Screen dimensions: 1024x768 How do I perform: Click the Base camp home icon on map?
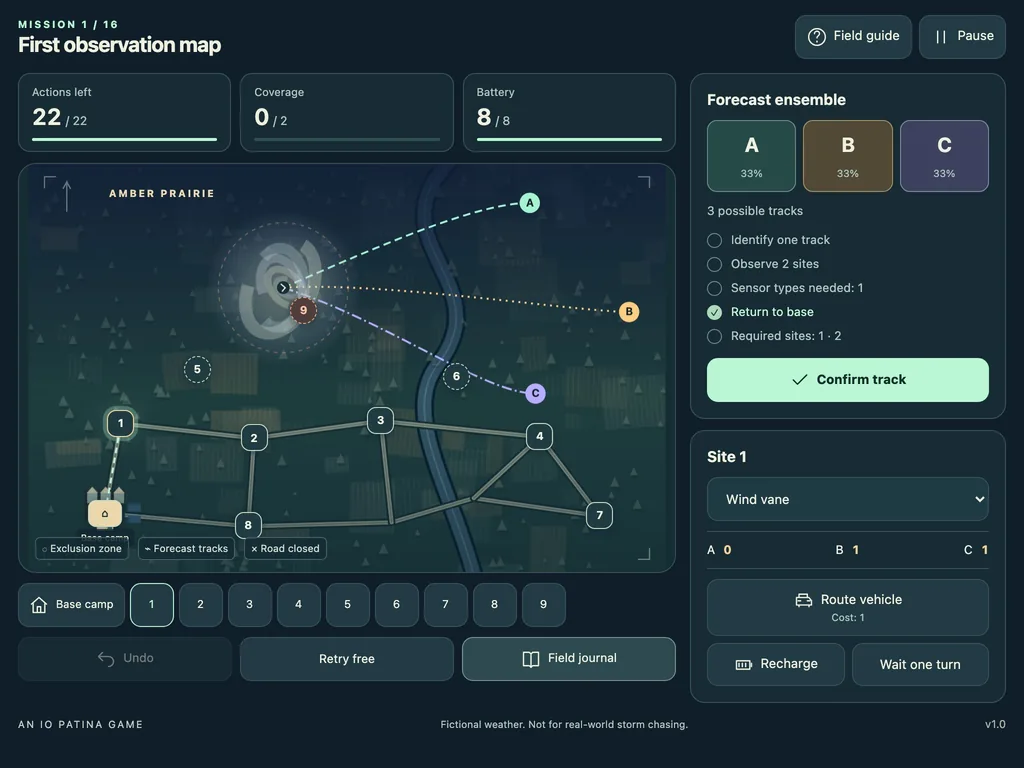click(104, 513)
